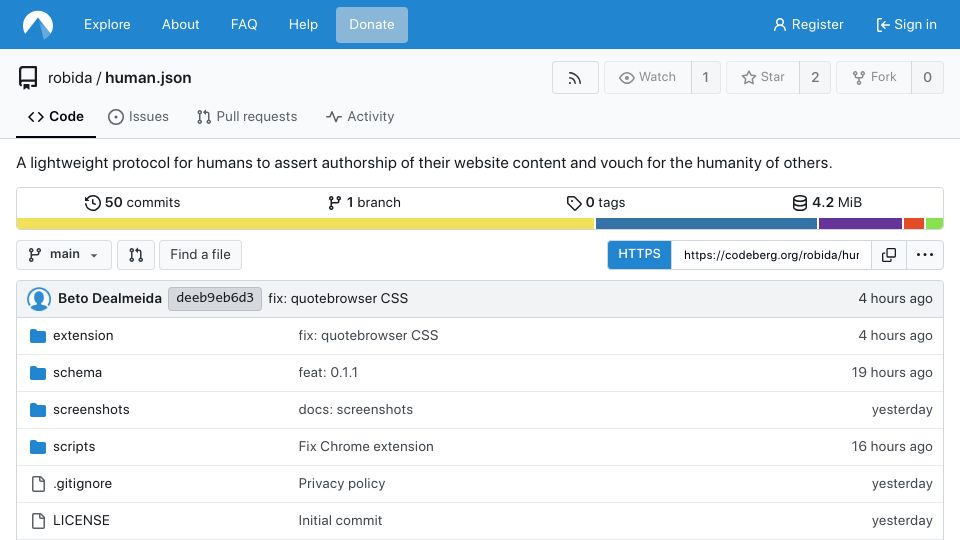
Task: Click the Find a file button
Action: [x=200, y=255]
